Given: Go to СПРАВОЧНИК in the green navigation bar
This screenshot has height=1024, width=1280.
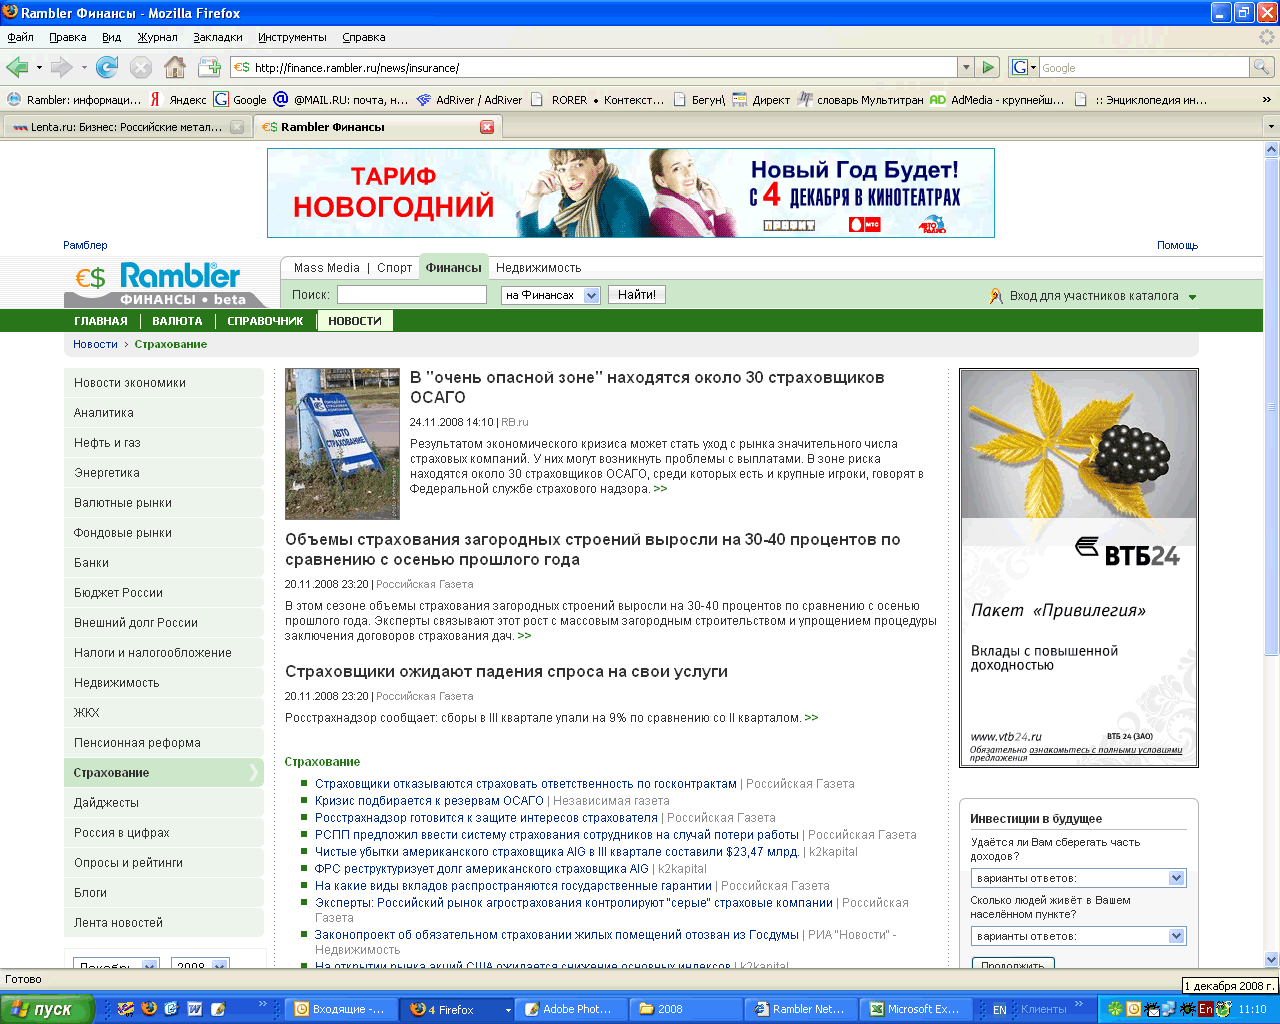Looking at the screenshot, I should coord(265,321).
